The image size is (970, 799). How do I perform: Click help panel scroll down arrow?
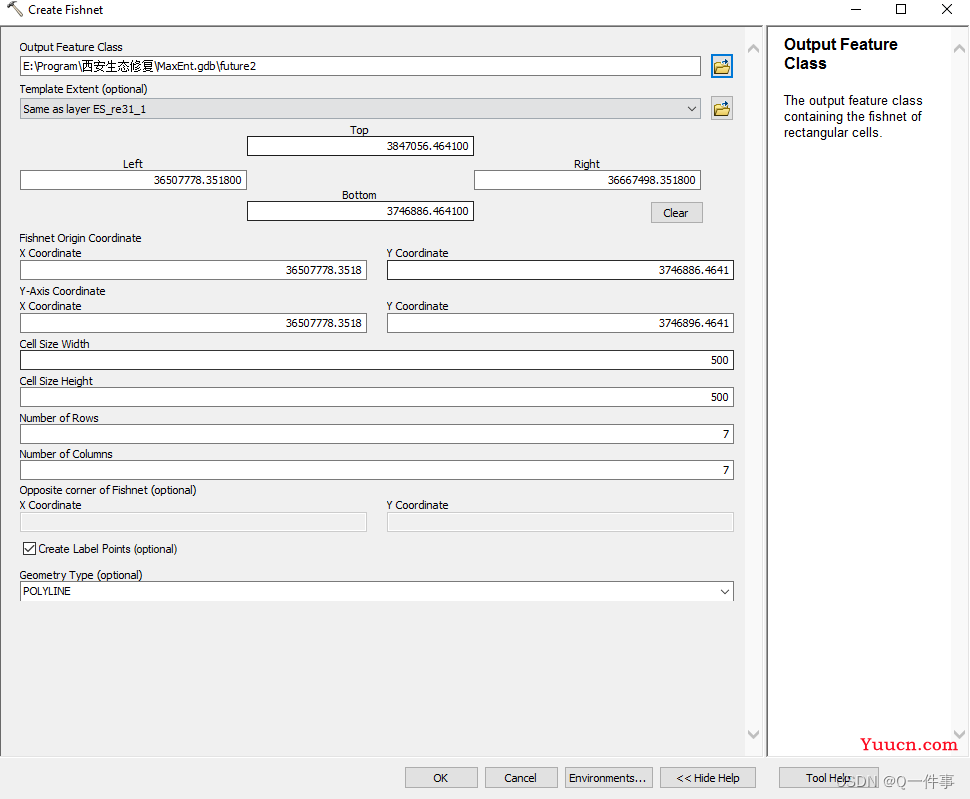pos(959,734)
